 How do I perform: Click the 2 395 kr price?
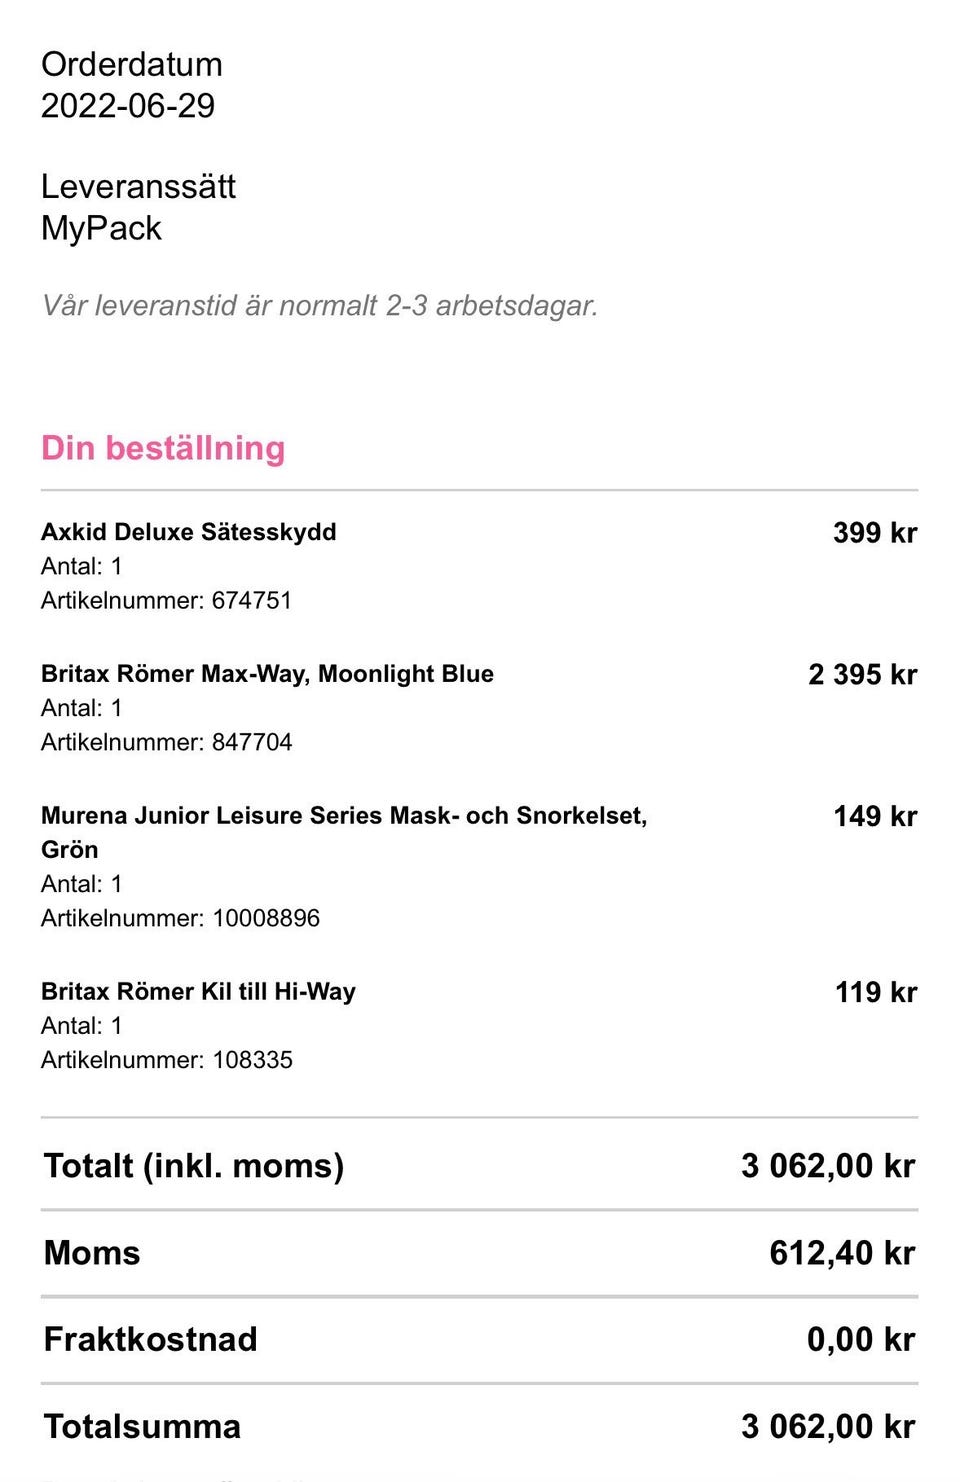pyautogui.click(x=862, y=675)
